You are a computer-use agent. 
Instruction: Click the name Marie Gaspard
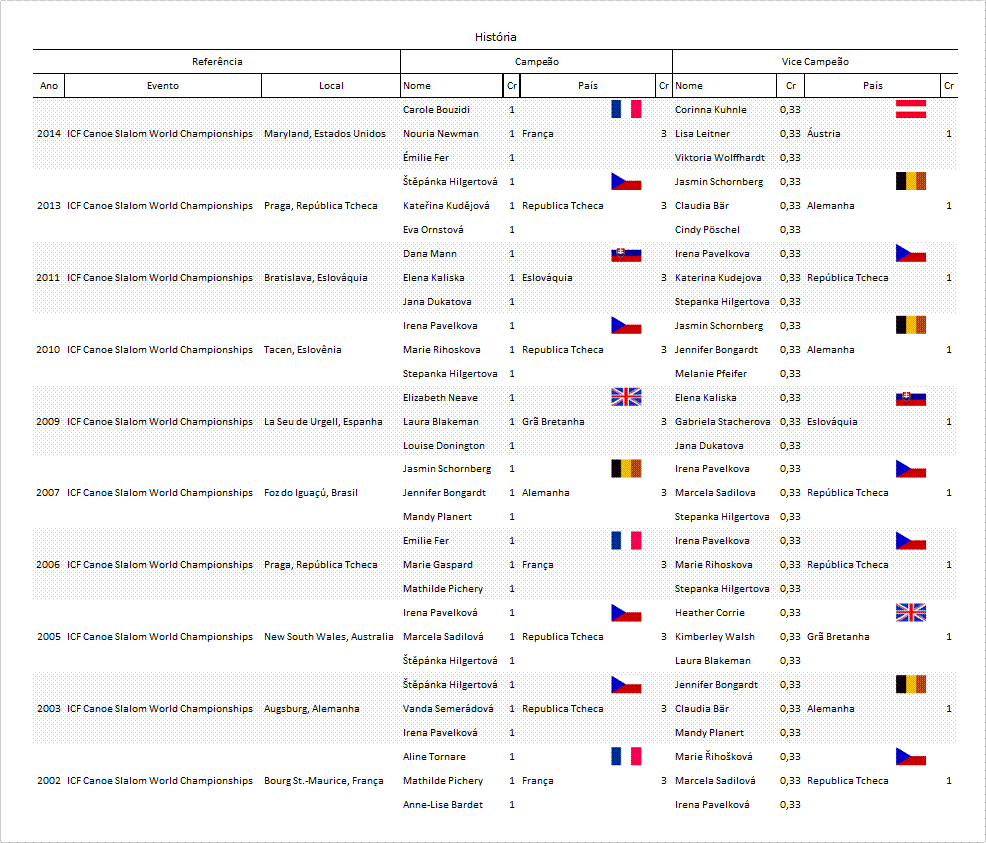(x=438, y=565)
